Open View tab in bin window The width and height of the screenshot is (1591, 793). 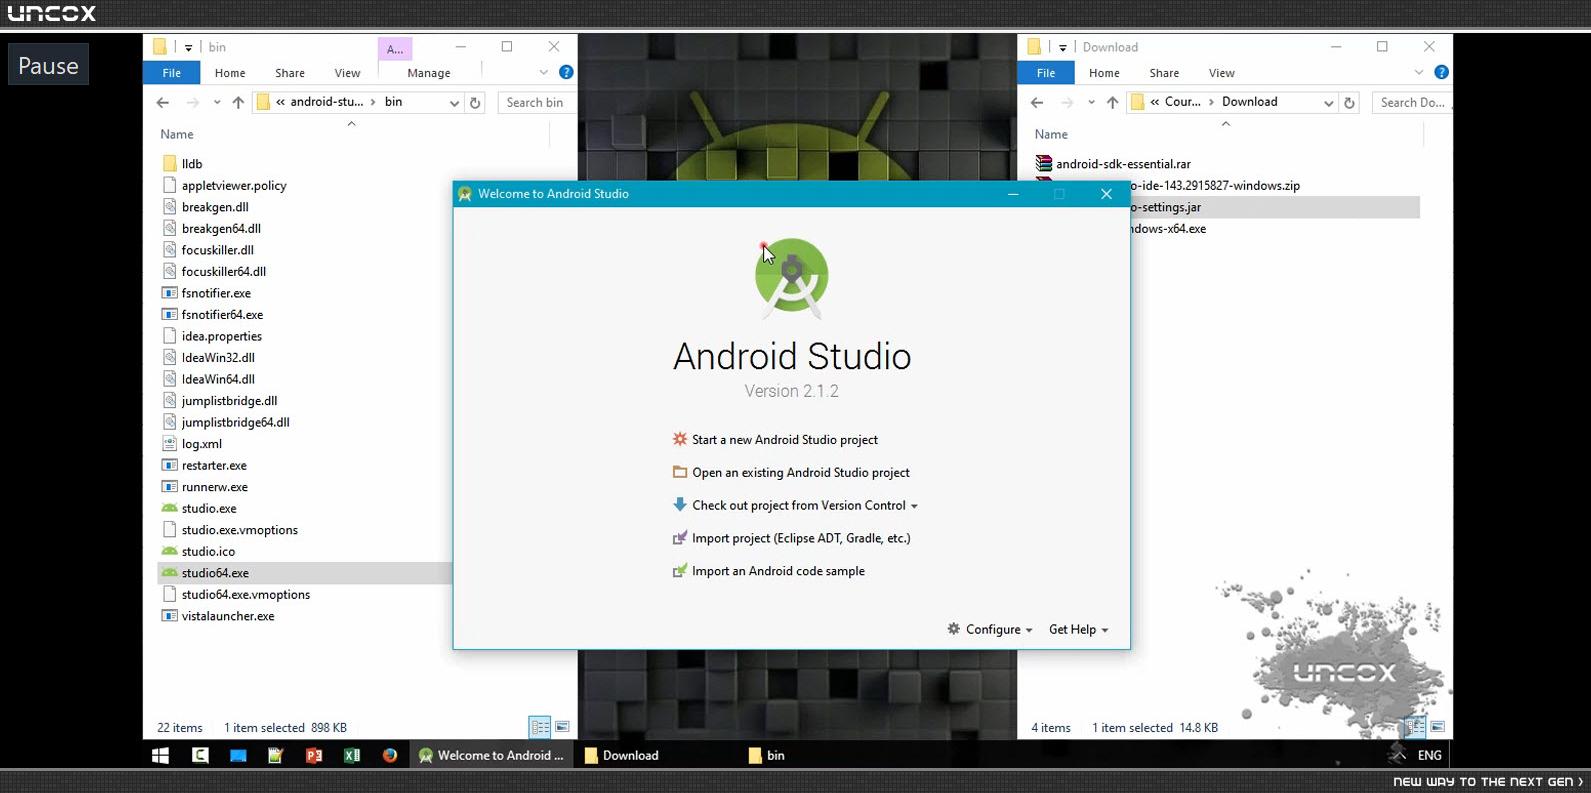(348, 73)
